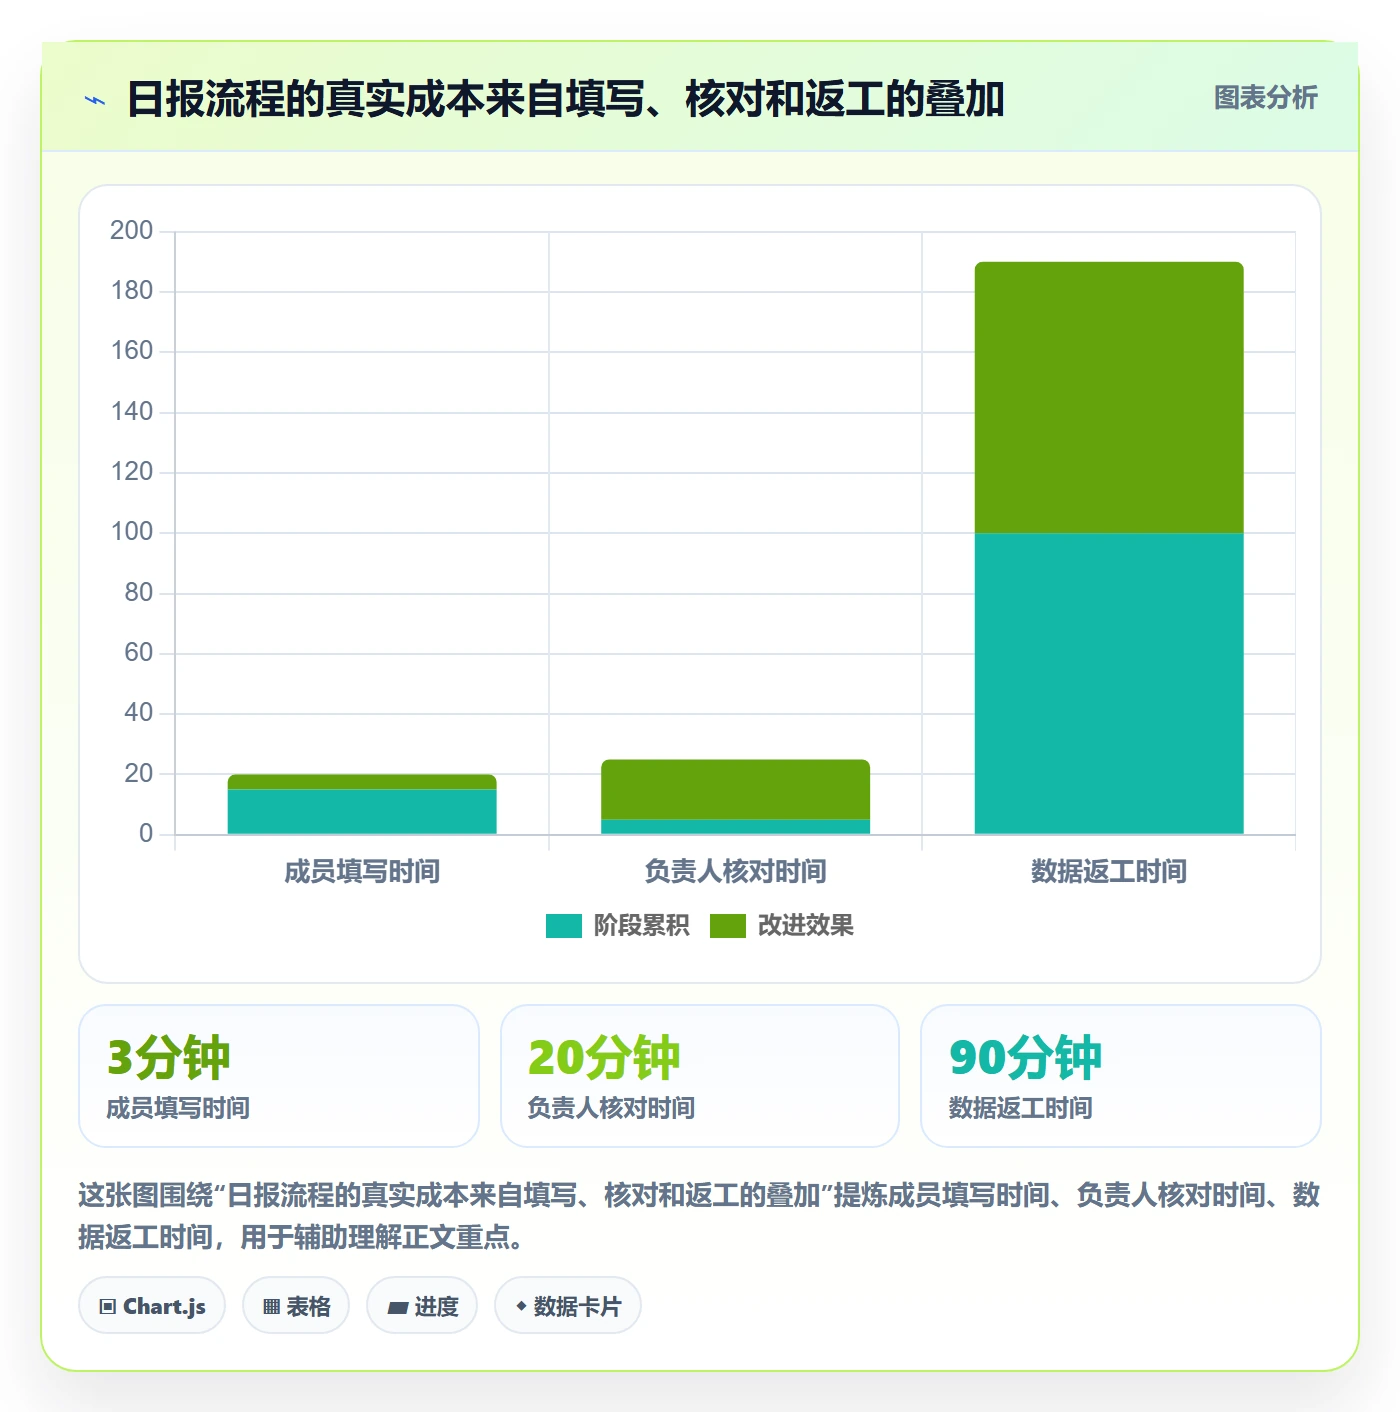Click the teal segment of the 成员填写时间 bar

(x=362, y=812)
